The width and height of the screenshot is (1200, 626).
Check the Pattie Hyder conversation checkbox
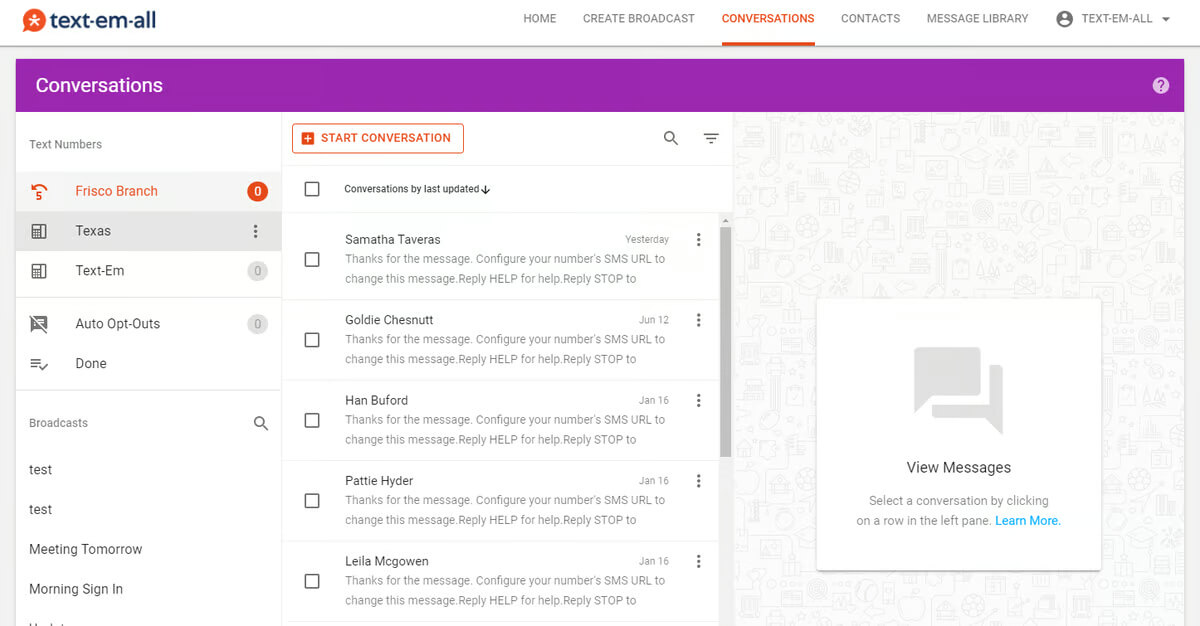312,501
